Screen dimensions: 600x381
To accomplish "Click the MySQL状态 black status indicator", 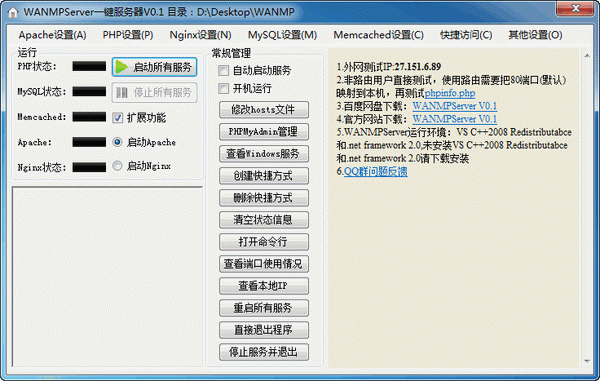I will [x=89, y=91].
